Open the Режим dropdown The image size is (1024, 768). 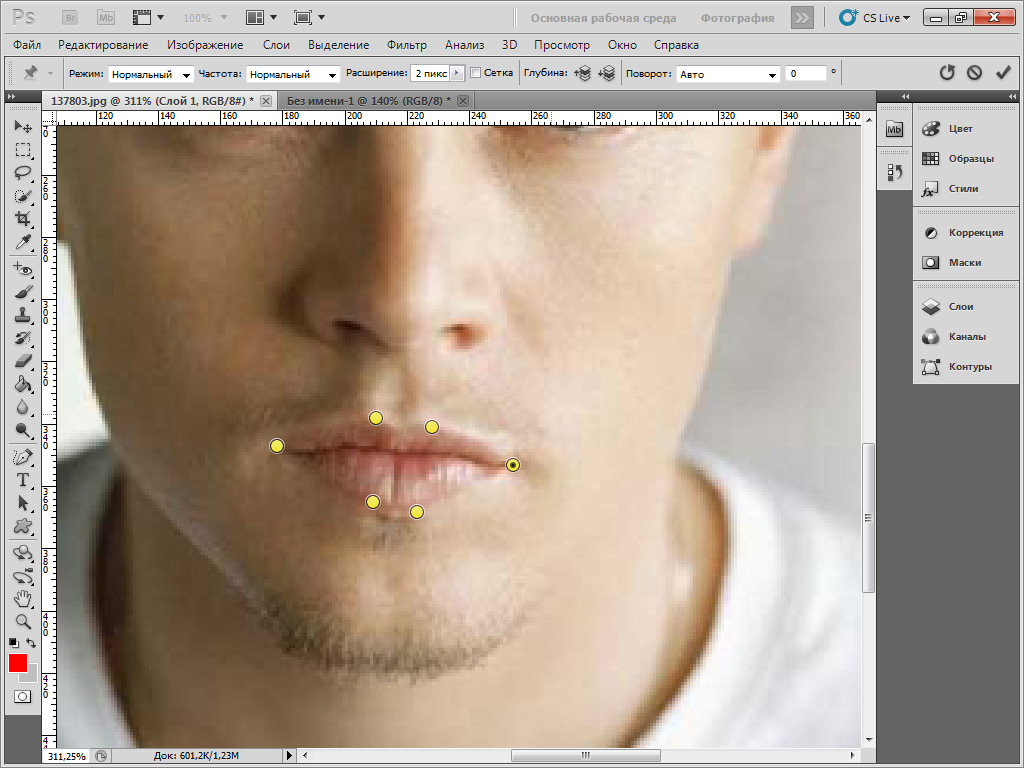pos(150,74)
